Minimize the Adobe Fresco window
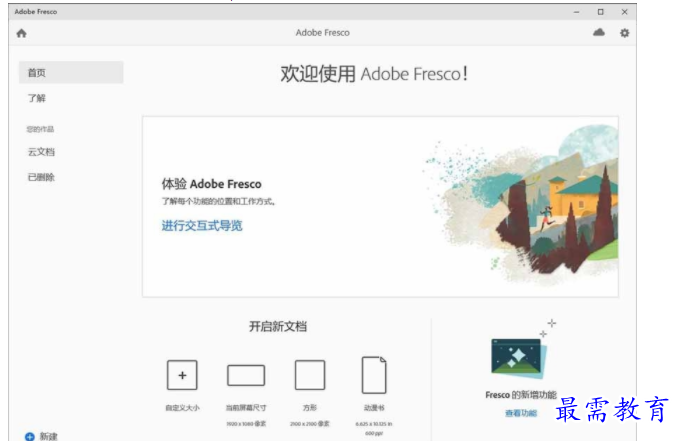The height and width of the screenshot is (441, 677). pyautogui.click(x=576, y=12)
